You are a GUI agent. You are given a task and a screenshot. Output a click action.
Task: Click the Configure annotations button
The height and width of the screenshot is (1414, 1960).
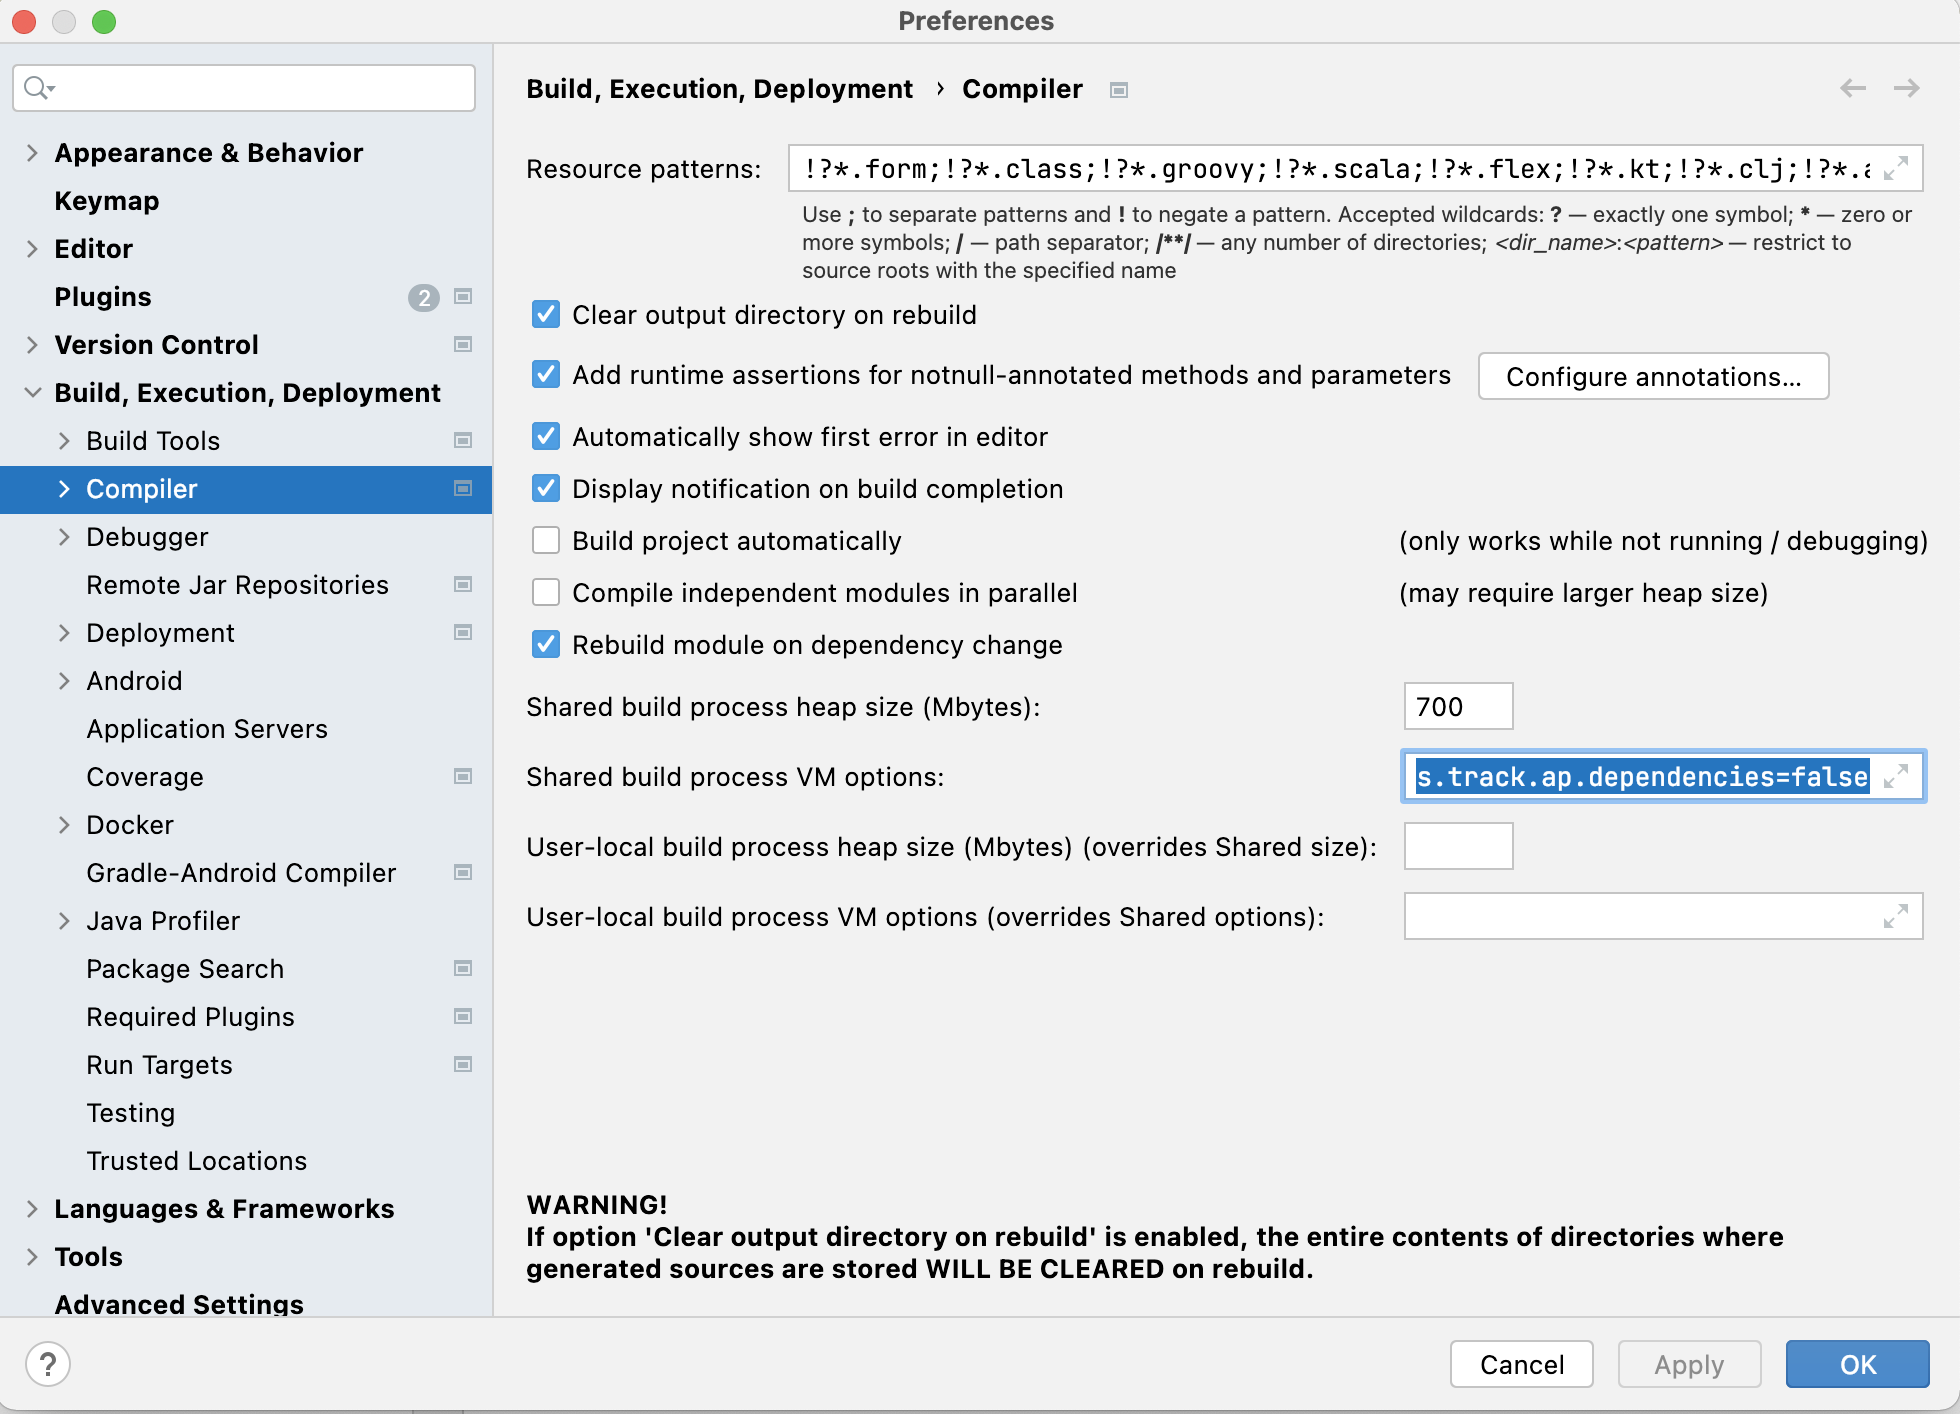pos(1653,377)
